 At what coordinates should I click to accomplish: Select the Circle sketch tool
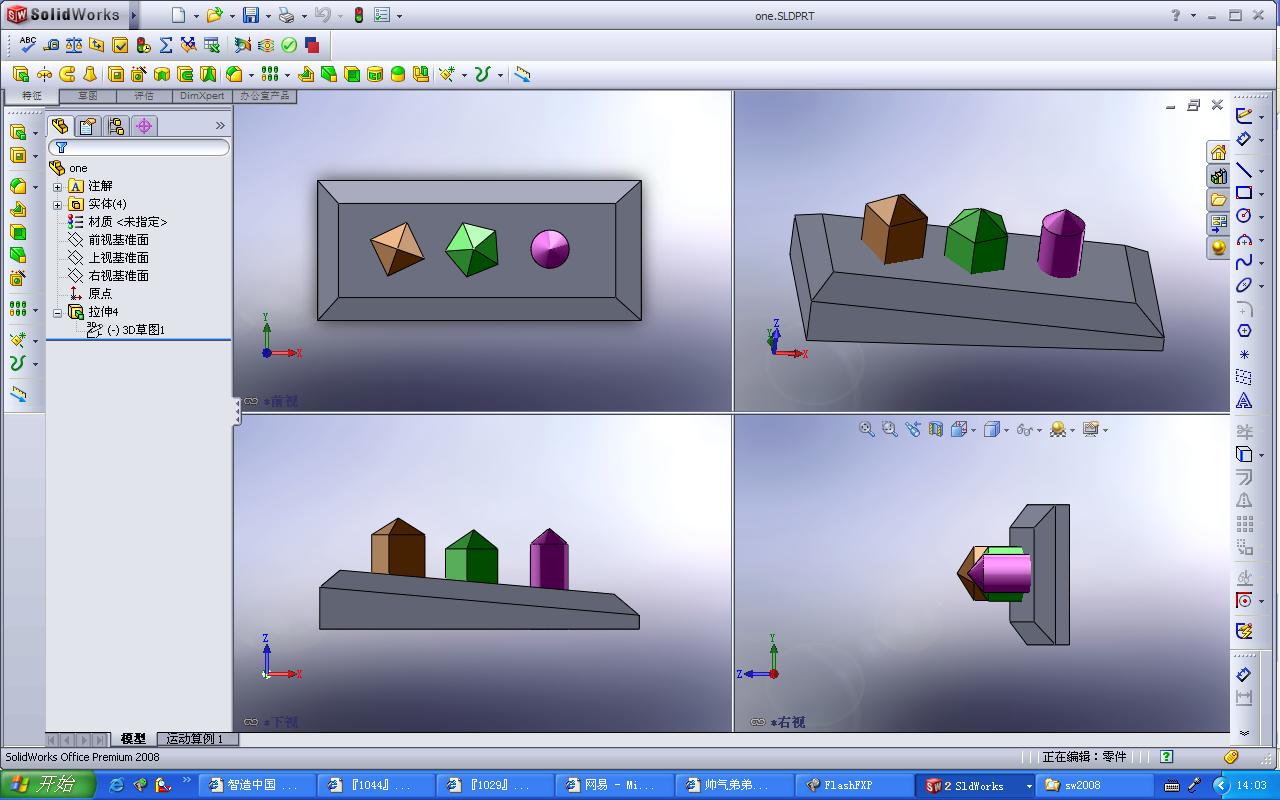click(x=1243, y=216)
